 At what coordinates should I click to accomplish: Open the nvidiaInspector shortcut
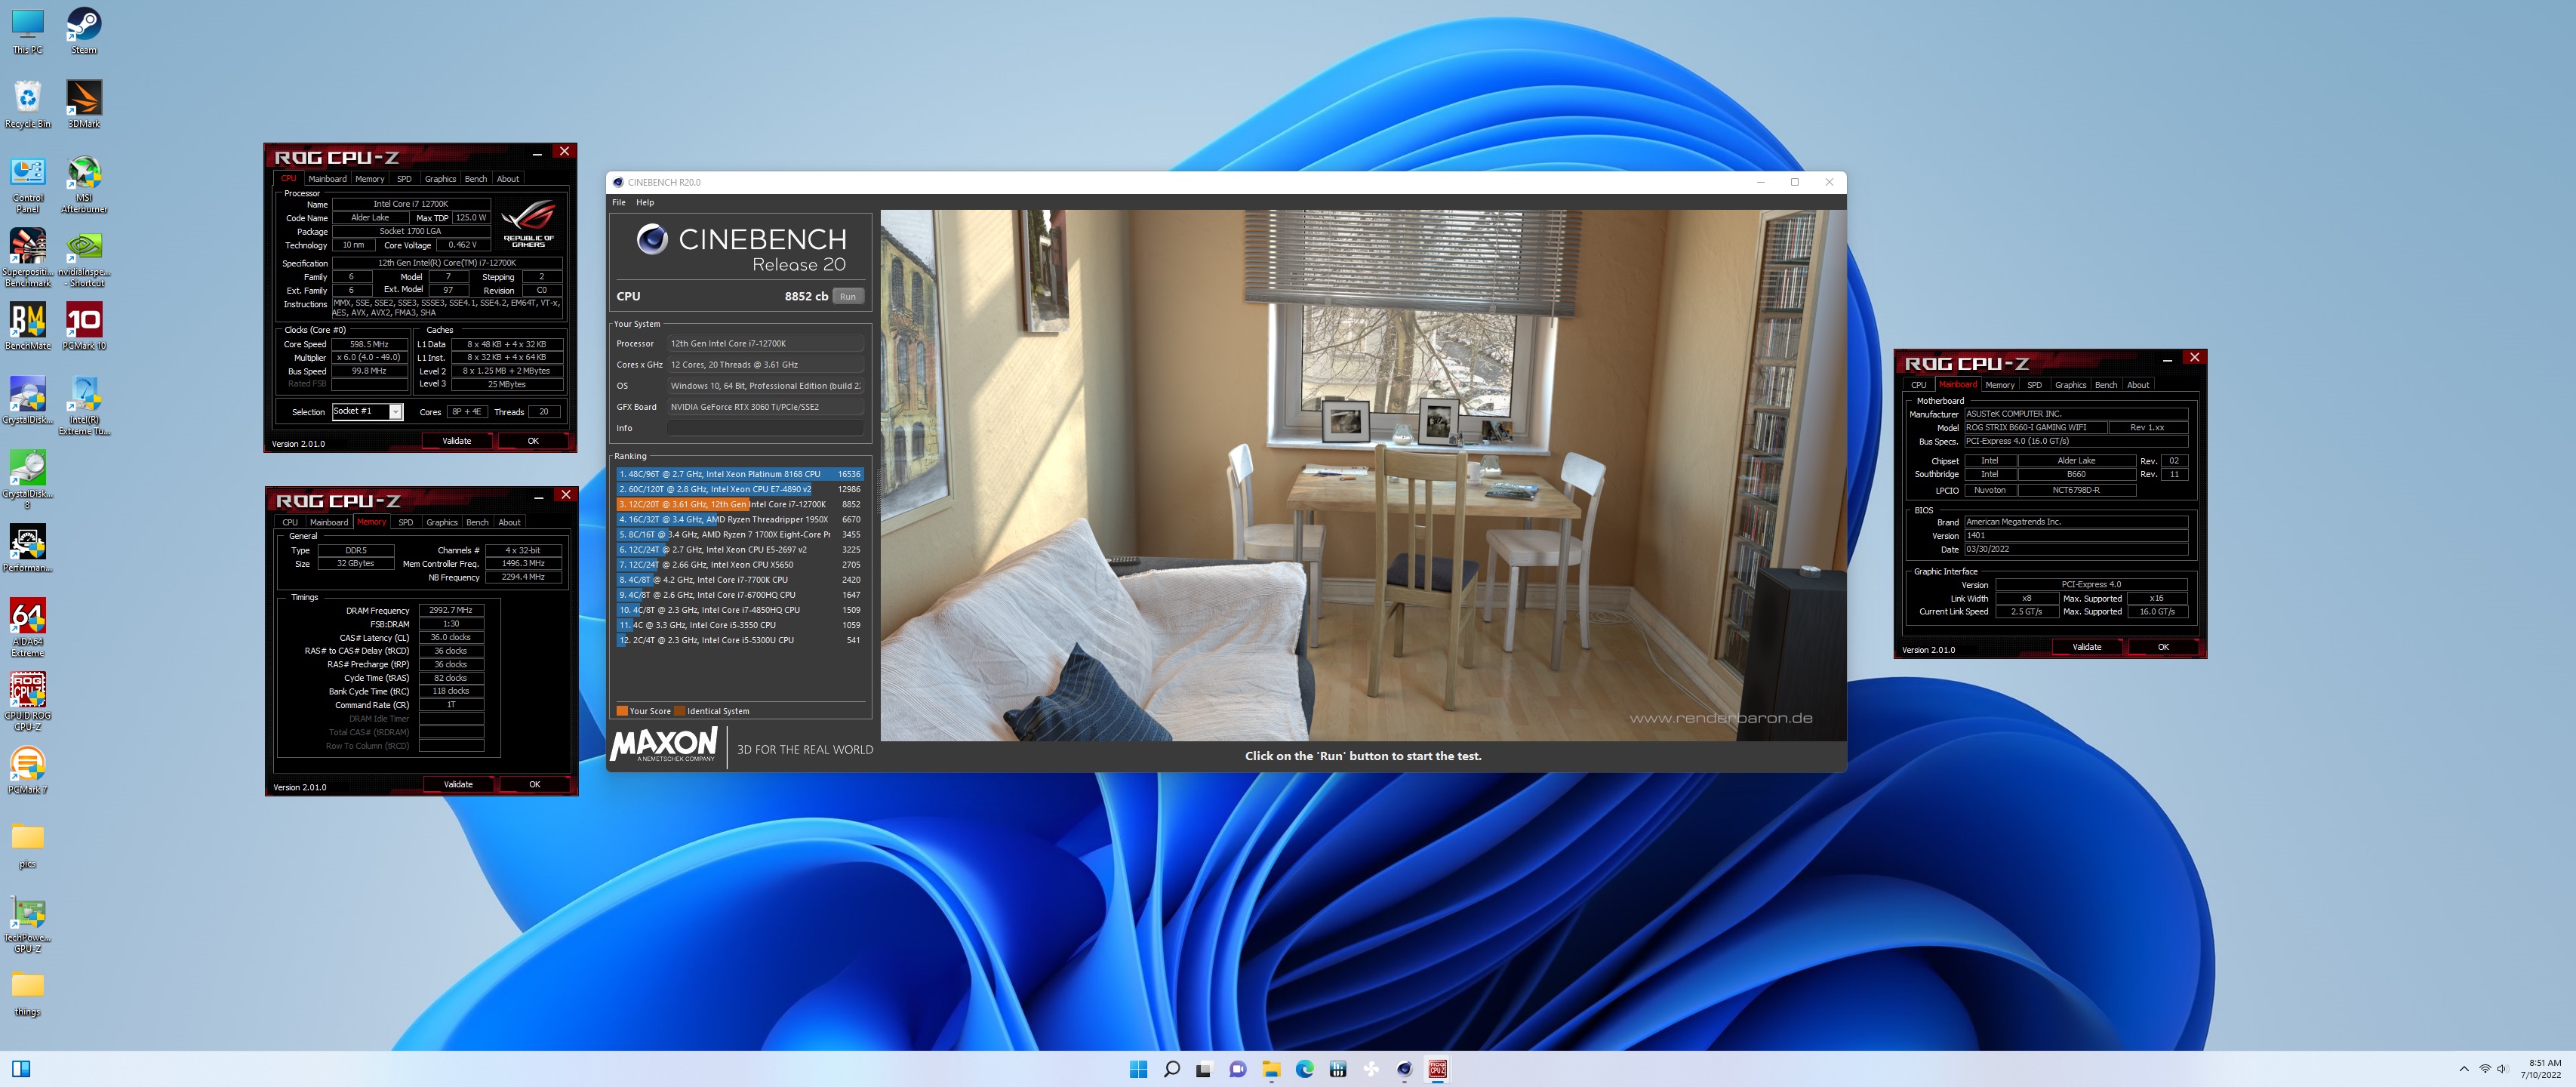click(84, 258)
